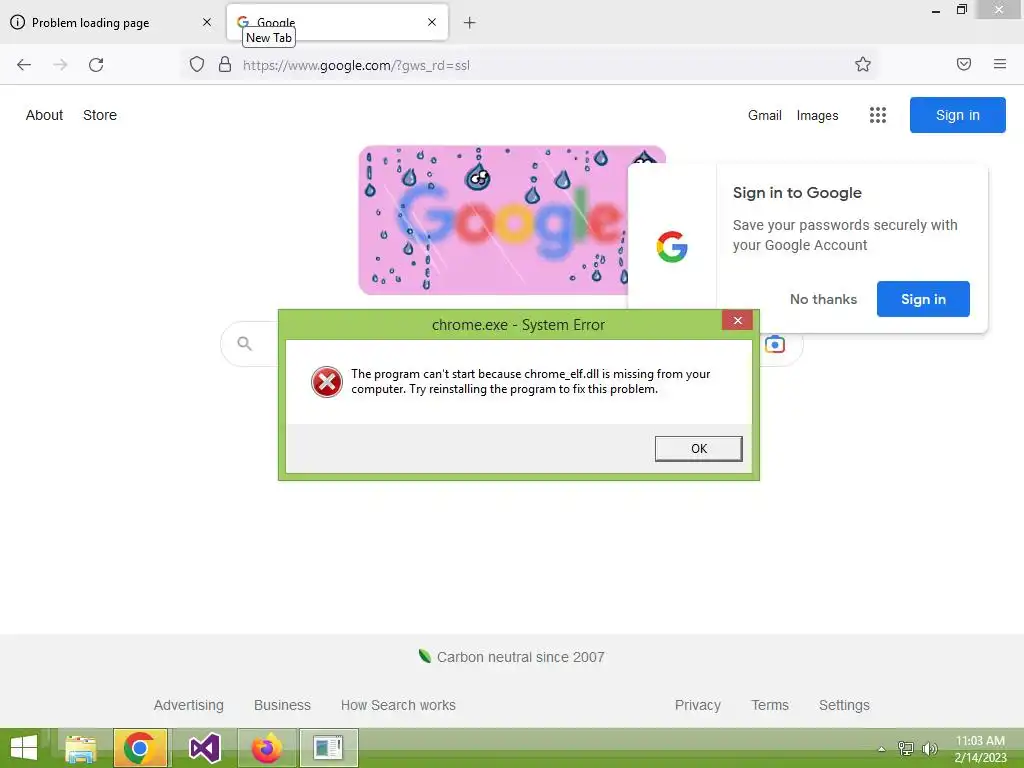Open the Gmail link
Image resolution: width=1024 pixels, height=768 pixels.
point(765,116)
